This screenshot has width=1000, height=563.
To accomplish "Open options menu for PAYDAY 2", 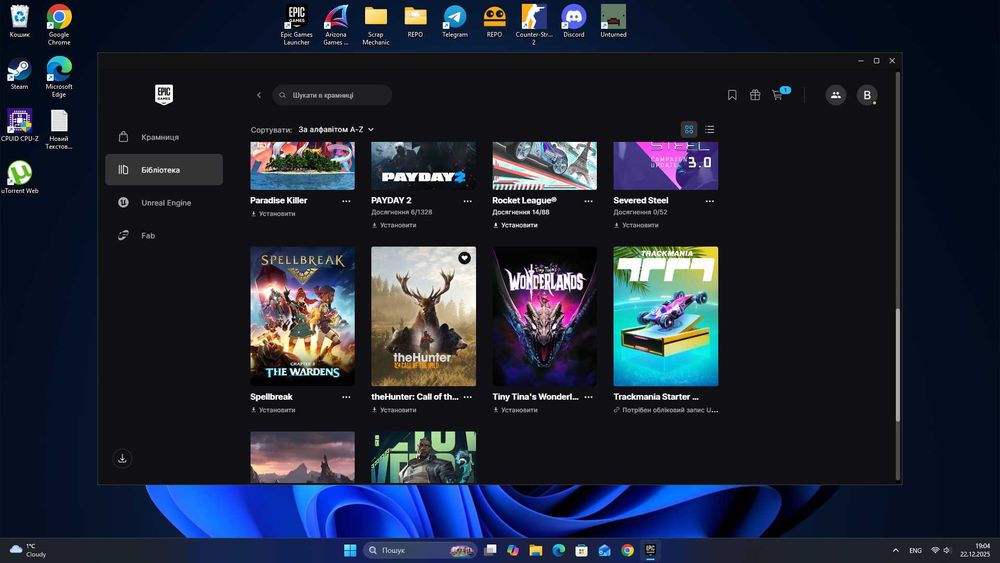I will click(x=467, y=201).
